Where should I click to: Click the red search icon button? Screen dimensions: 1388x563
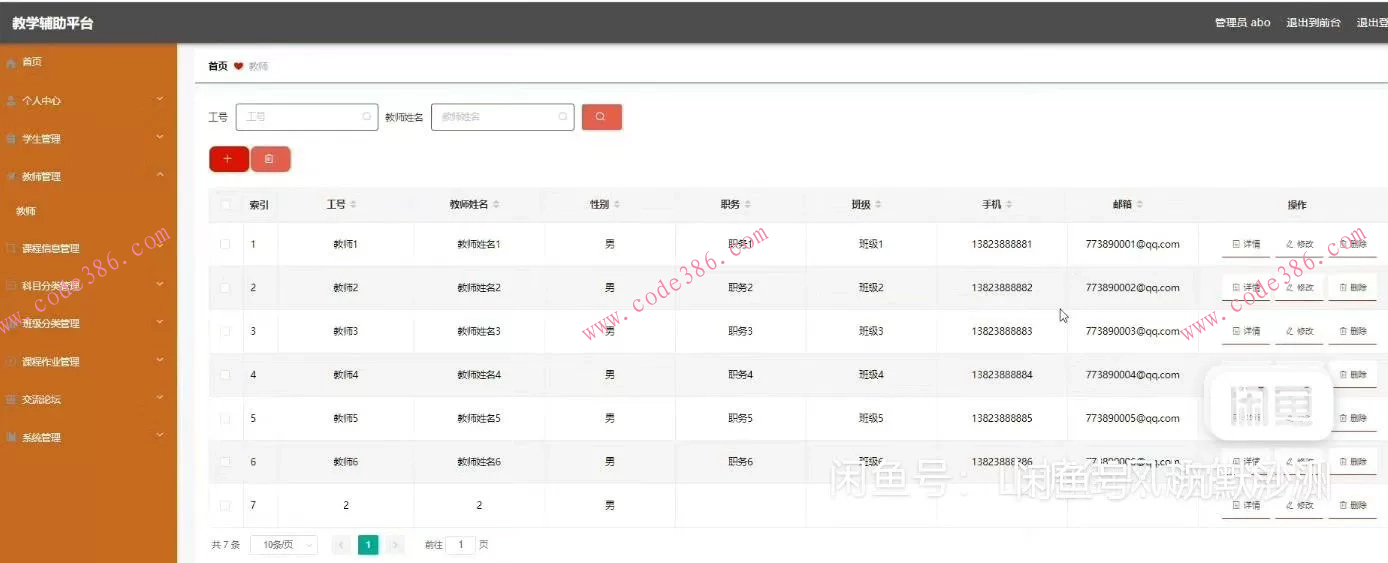[601, 117]
